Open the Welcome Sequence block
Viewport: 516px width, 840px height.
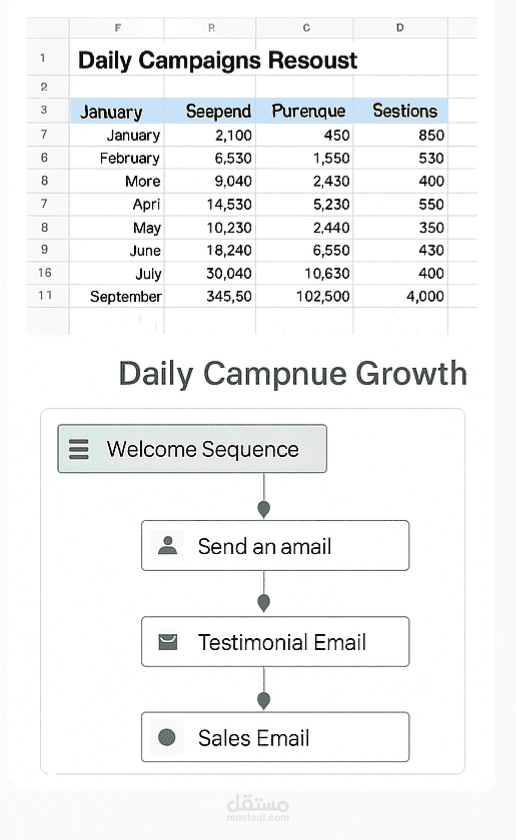[x=192, y=449]
